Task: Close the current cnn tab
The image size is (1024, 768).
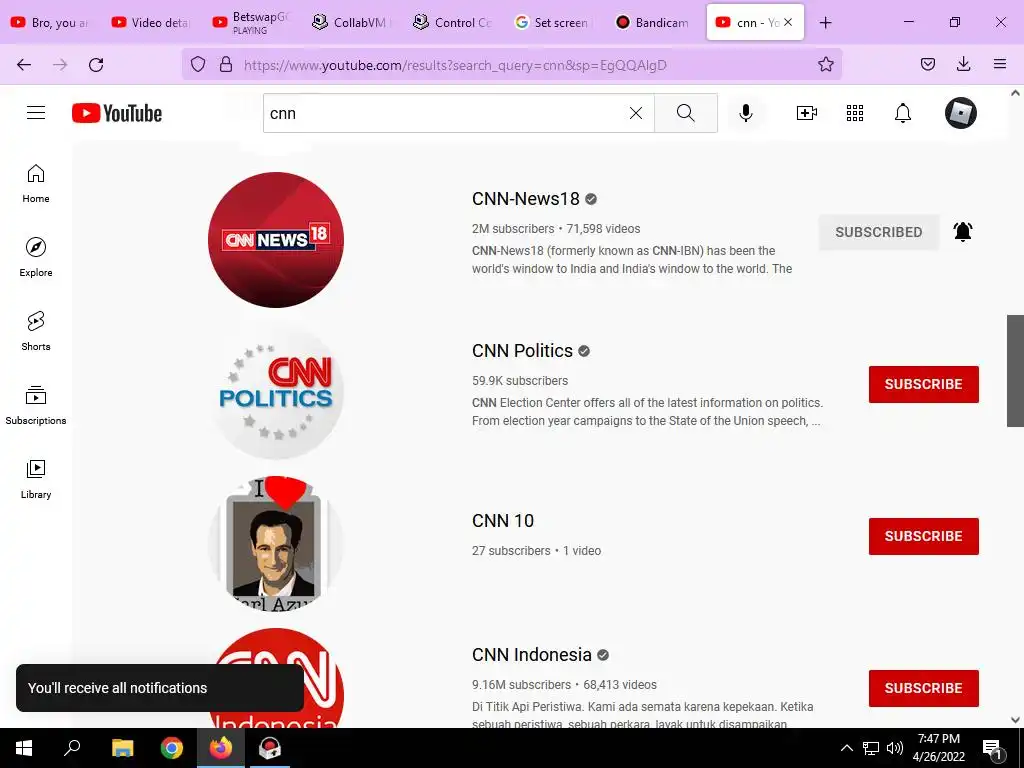Action: pos(788,22)
